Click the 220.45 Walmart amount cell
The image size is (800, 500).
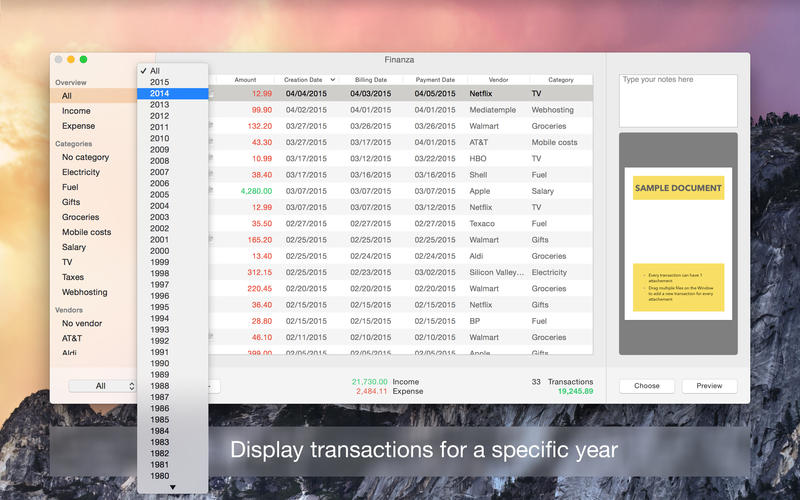coord(260,289)
